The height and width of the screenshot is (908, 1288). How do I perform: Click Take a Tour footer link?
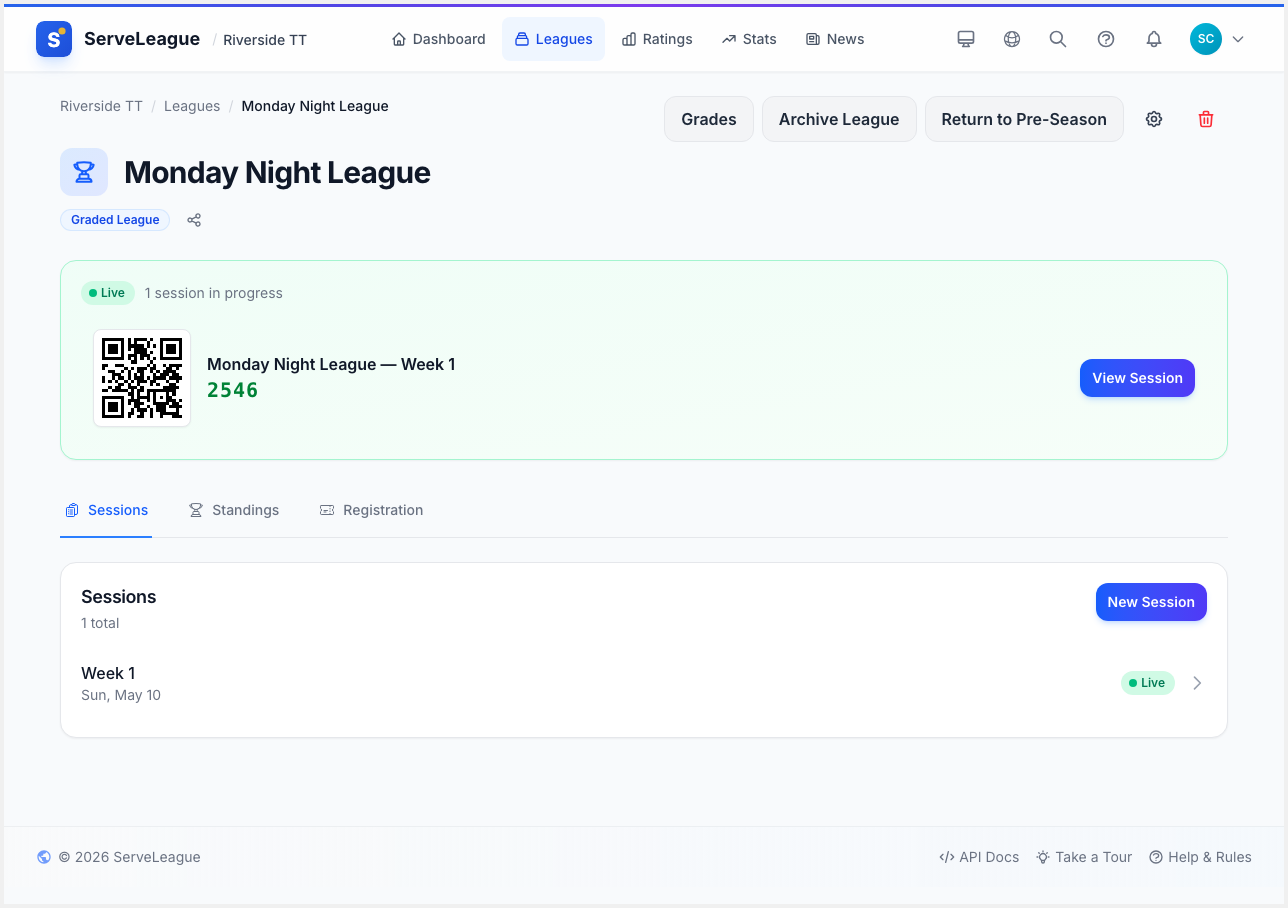point(1084,857)
